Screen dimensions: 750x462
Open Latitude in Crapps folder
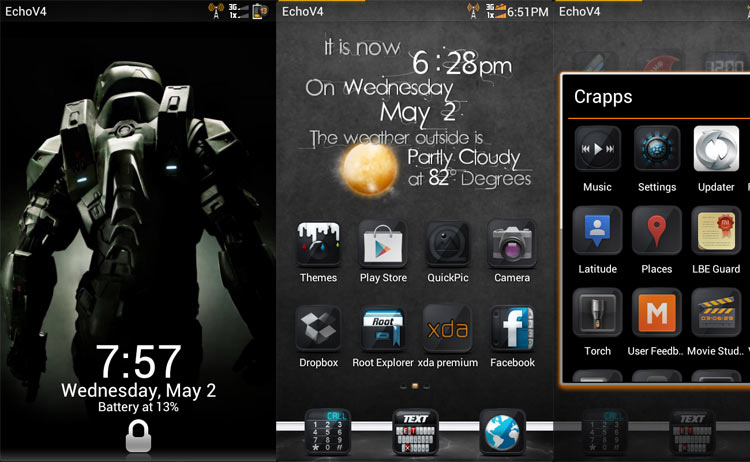[x=597, y=231]
